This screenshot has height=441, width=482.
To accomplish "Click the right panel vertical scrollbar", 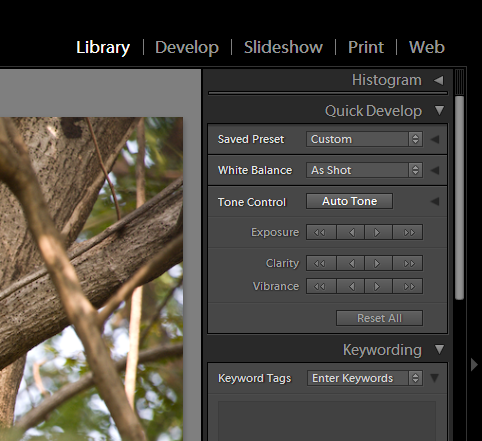I will [459, 198].
